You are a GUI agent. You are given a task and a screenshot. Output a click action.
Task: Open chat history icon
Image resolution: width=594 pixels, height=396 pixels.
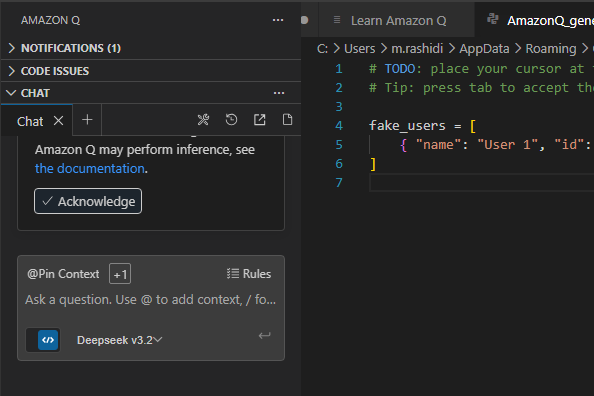[x=231, y=120]
